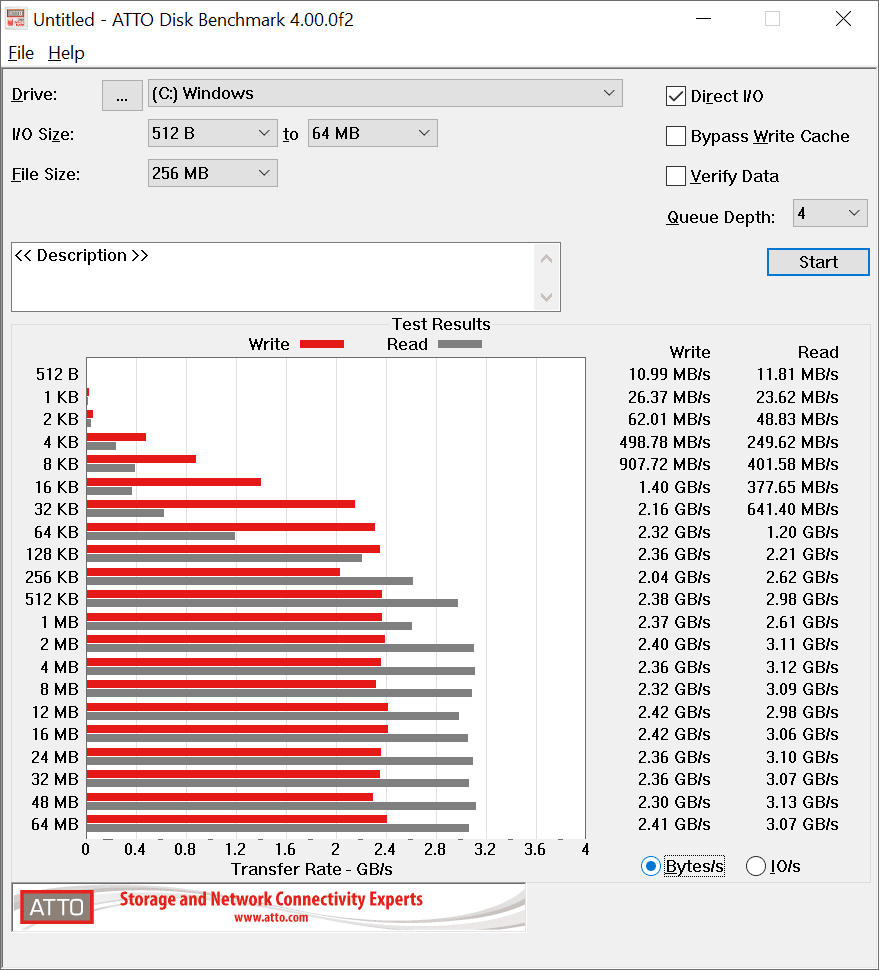Click the 3.13 GB/s read value
This screenshot has height=970, width=879.
tap(802, 802)
